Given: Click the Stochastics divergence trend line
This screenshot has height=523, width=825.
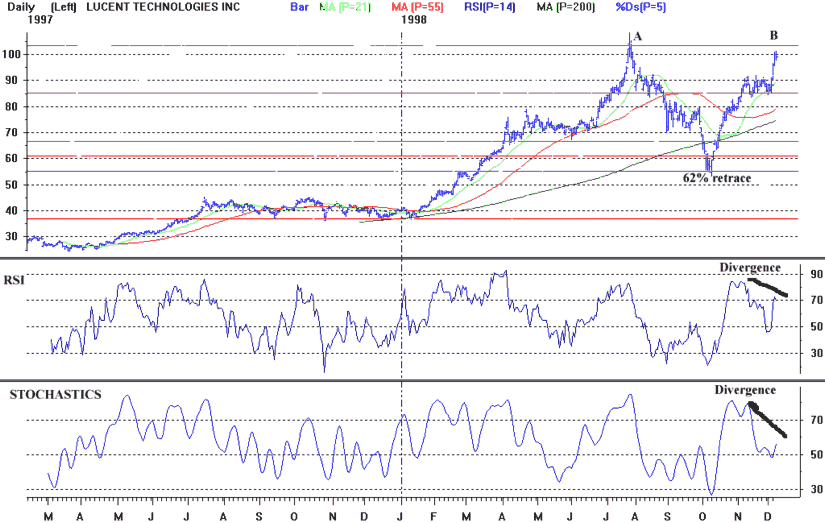Looking at the screenshot, I should 767,419.
